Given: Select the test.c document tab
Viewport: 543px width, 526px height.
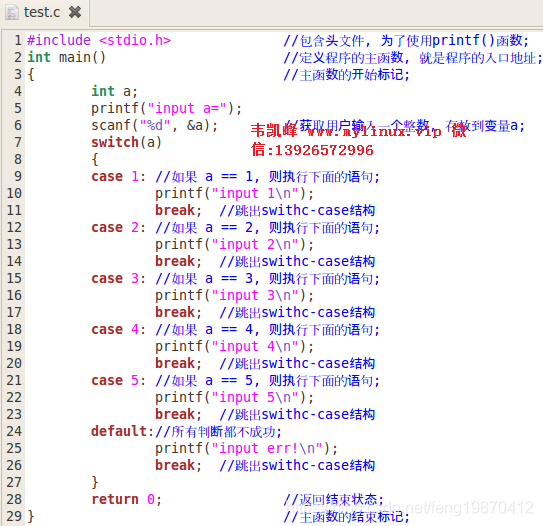Looking at the screenshot, I should click(x=44, y=13).
